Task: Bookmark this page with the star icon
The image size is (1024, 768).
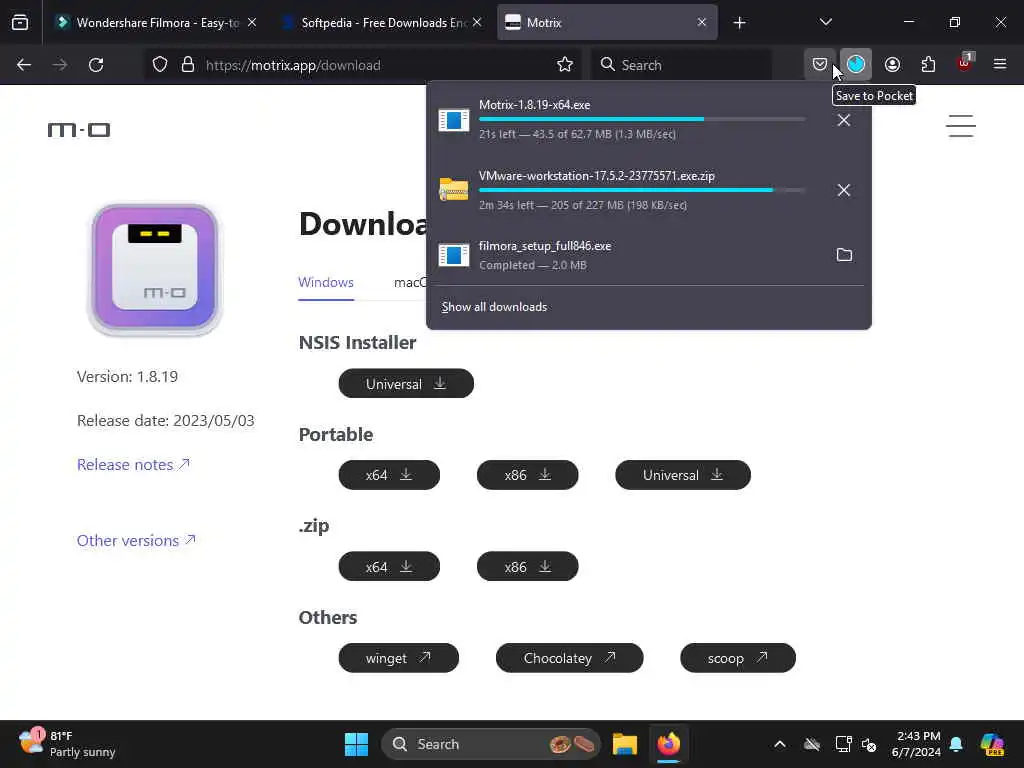Action: (565, 65)
